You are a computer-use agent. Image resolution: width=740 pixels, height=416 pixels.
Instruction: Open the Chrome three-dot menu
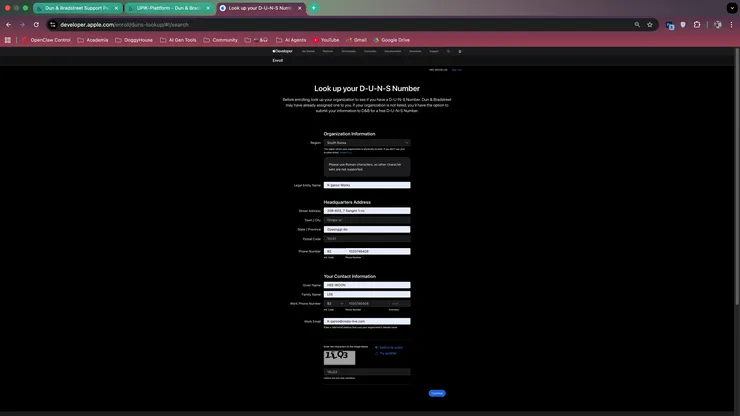729,24
